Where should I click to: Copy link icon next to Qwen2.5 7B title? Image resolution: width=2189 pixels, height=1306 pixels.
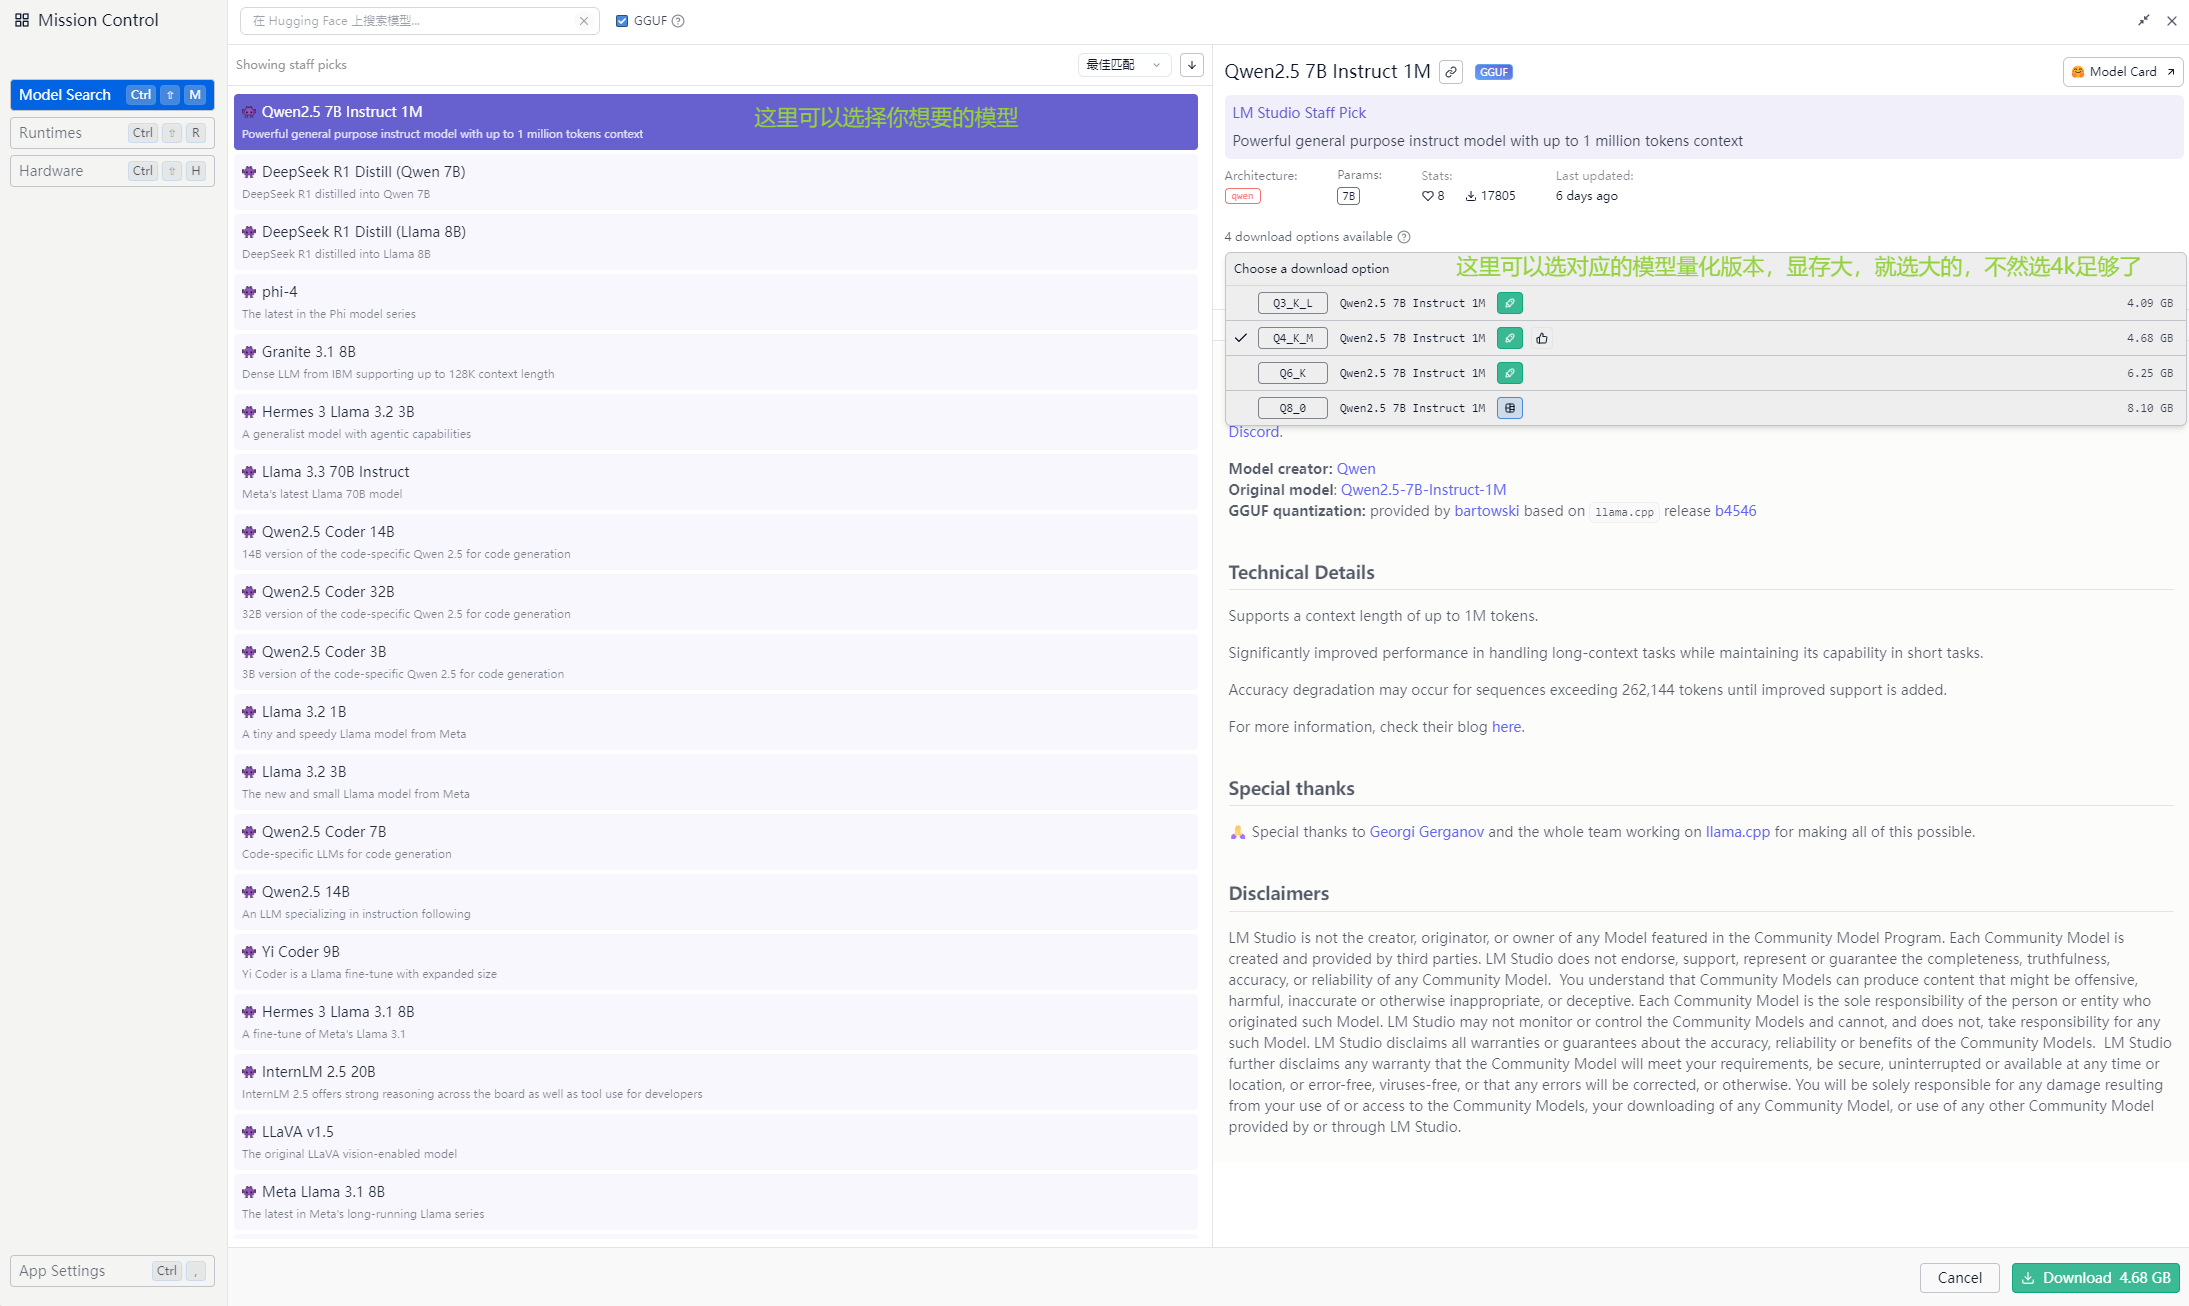[1451, 72]
